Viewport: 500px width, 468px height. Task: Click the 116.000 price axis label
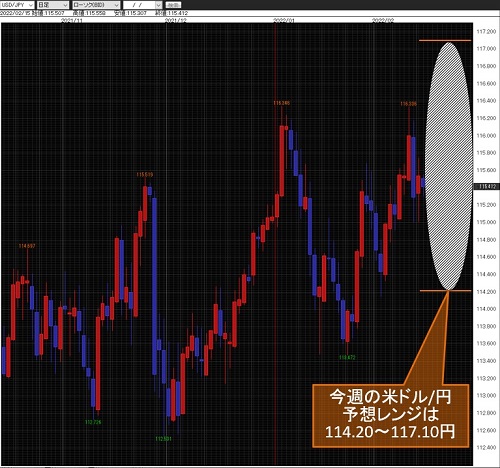[486, 136]
